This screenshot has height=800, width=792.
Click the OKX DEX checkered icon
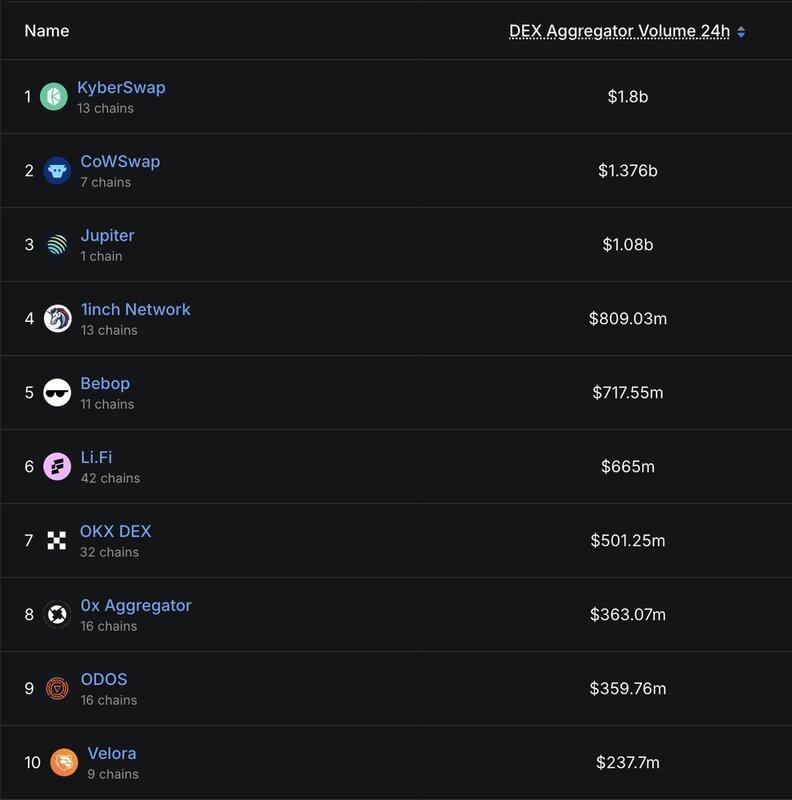pos(57,540)
